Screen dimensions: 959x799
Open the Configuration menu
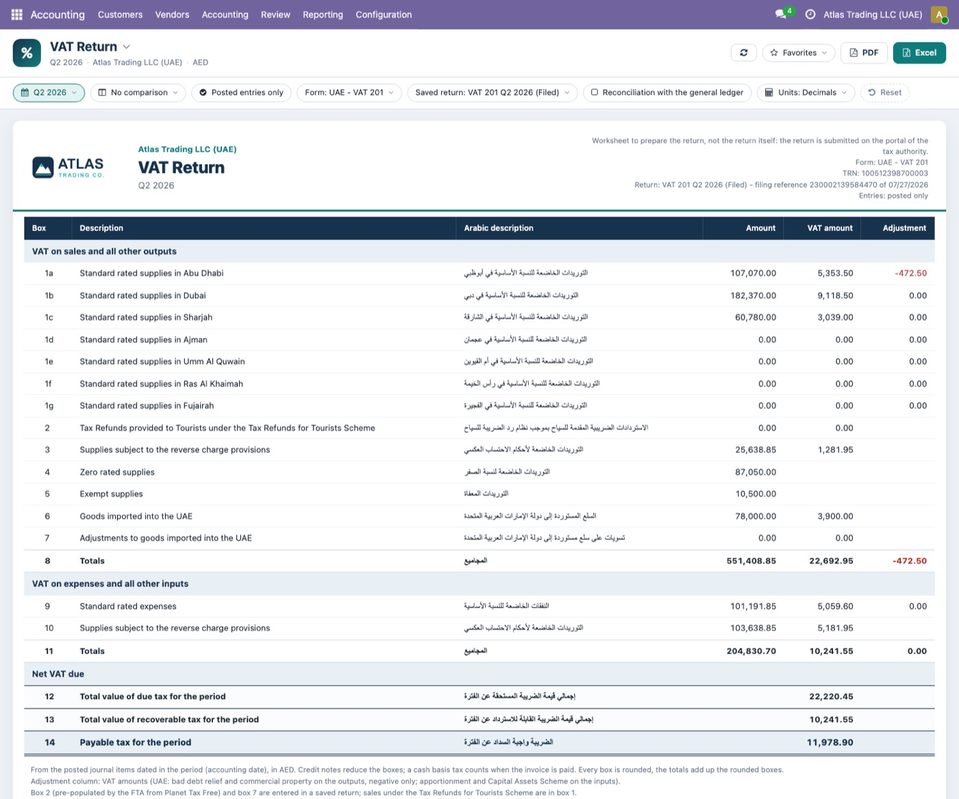pyautogui.click(x=383, y=14)
